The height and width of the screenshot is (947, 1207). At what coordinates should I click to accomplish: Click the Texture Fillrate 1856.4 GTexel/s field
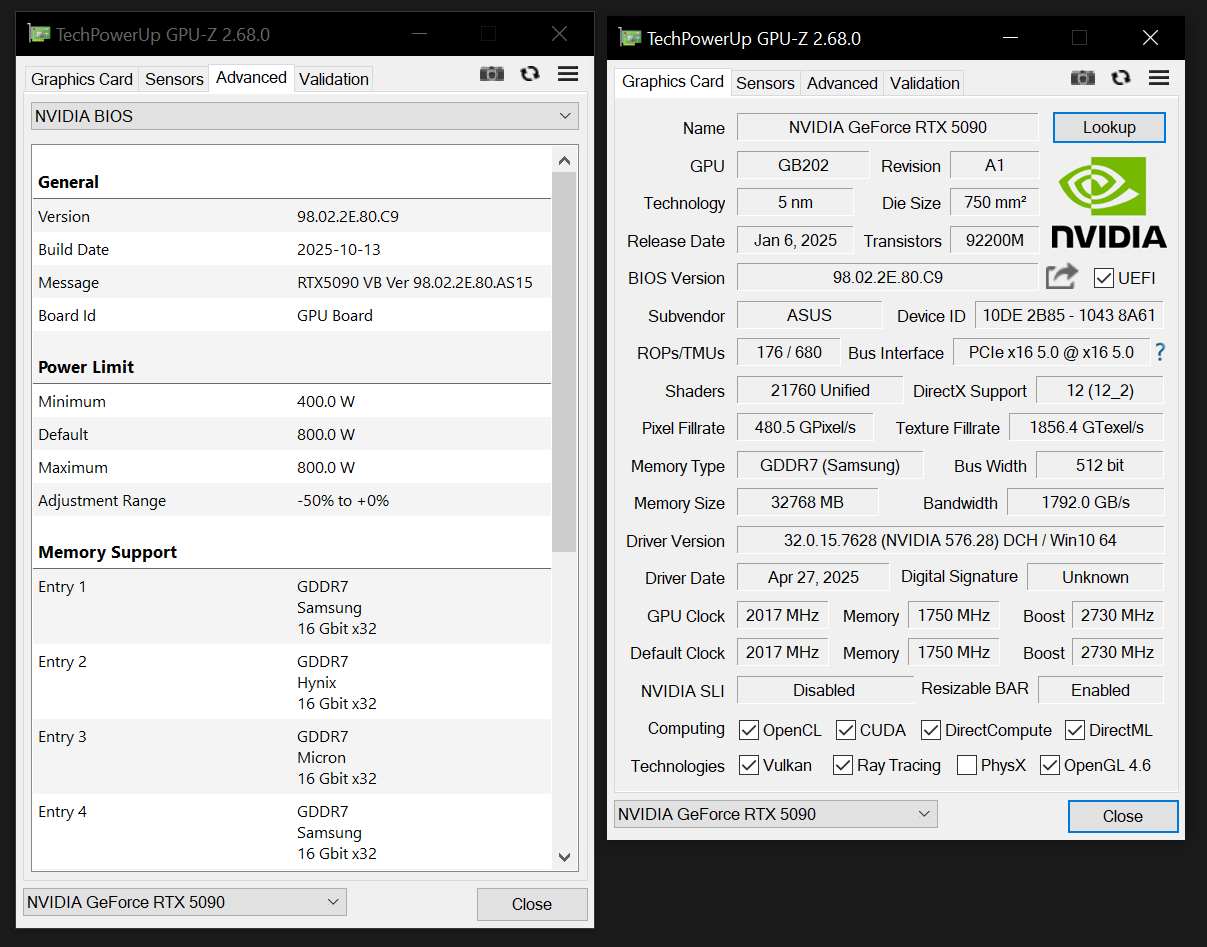click(1086, 427)
